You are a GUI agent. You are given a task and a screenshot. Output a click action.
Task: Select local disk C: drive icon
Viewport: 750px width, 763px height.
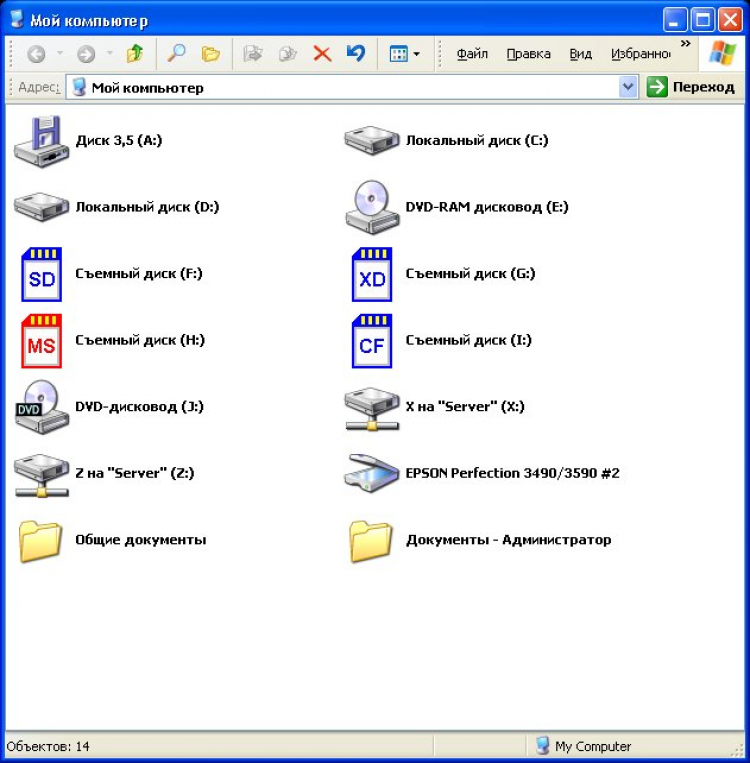pyautogui.click(x=372, y=141)
